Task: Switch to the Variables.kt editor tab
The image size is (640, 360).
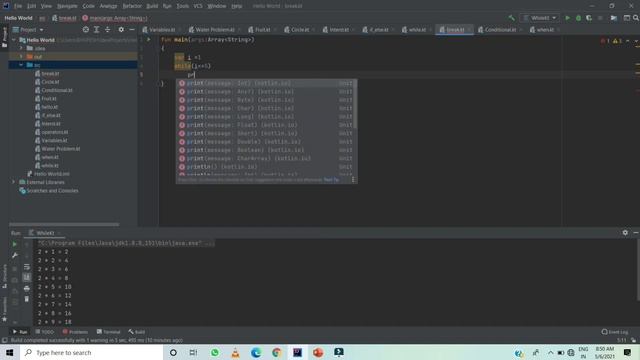Action: coord(162,30)
